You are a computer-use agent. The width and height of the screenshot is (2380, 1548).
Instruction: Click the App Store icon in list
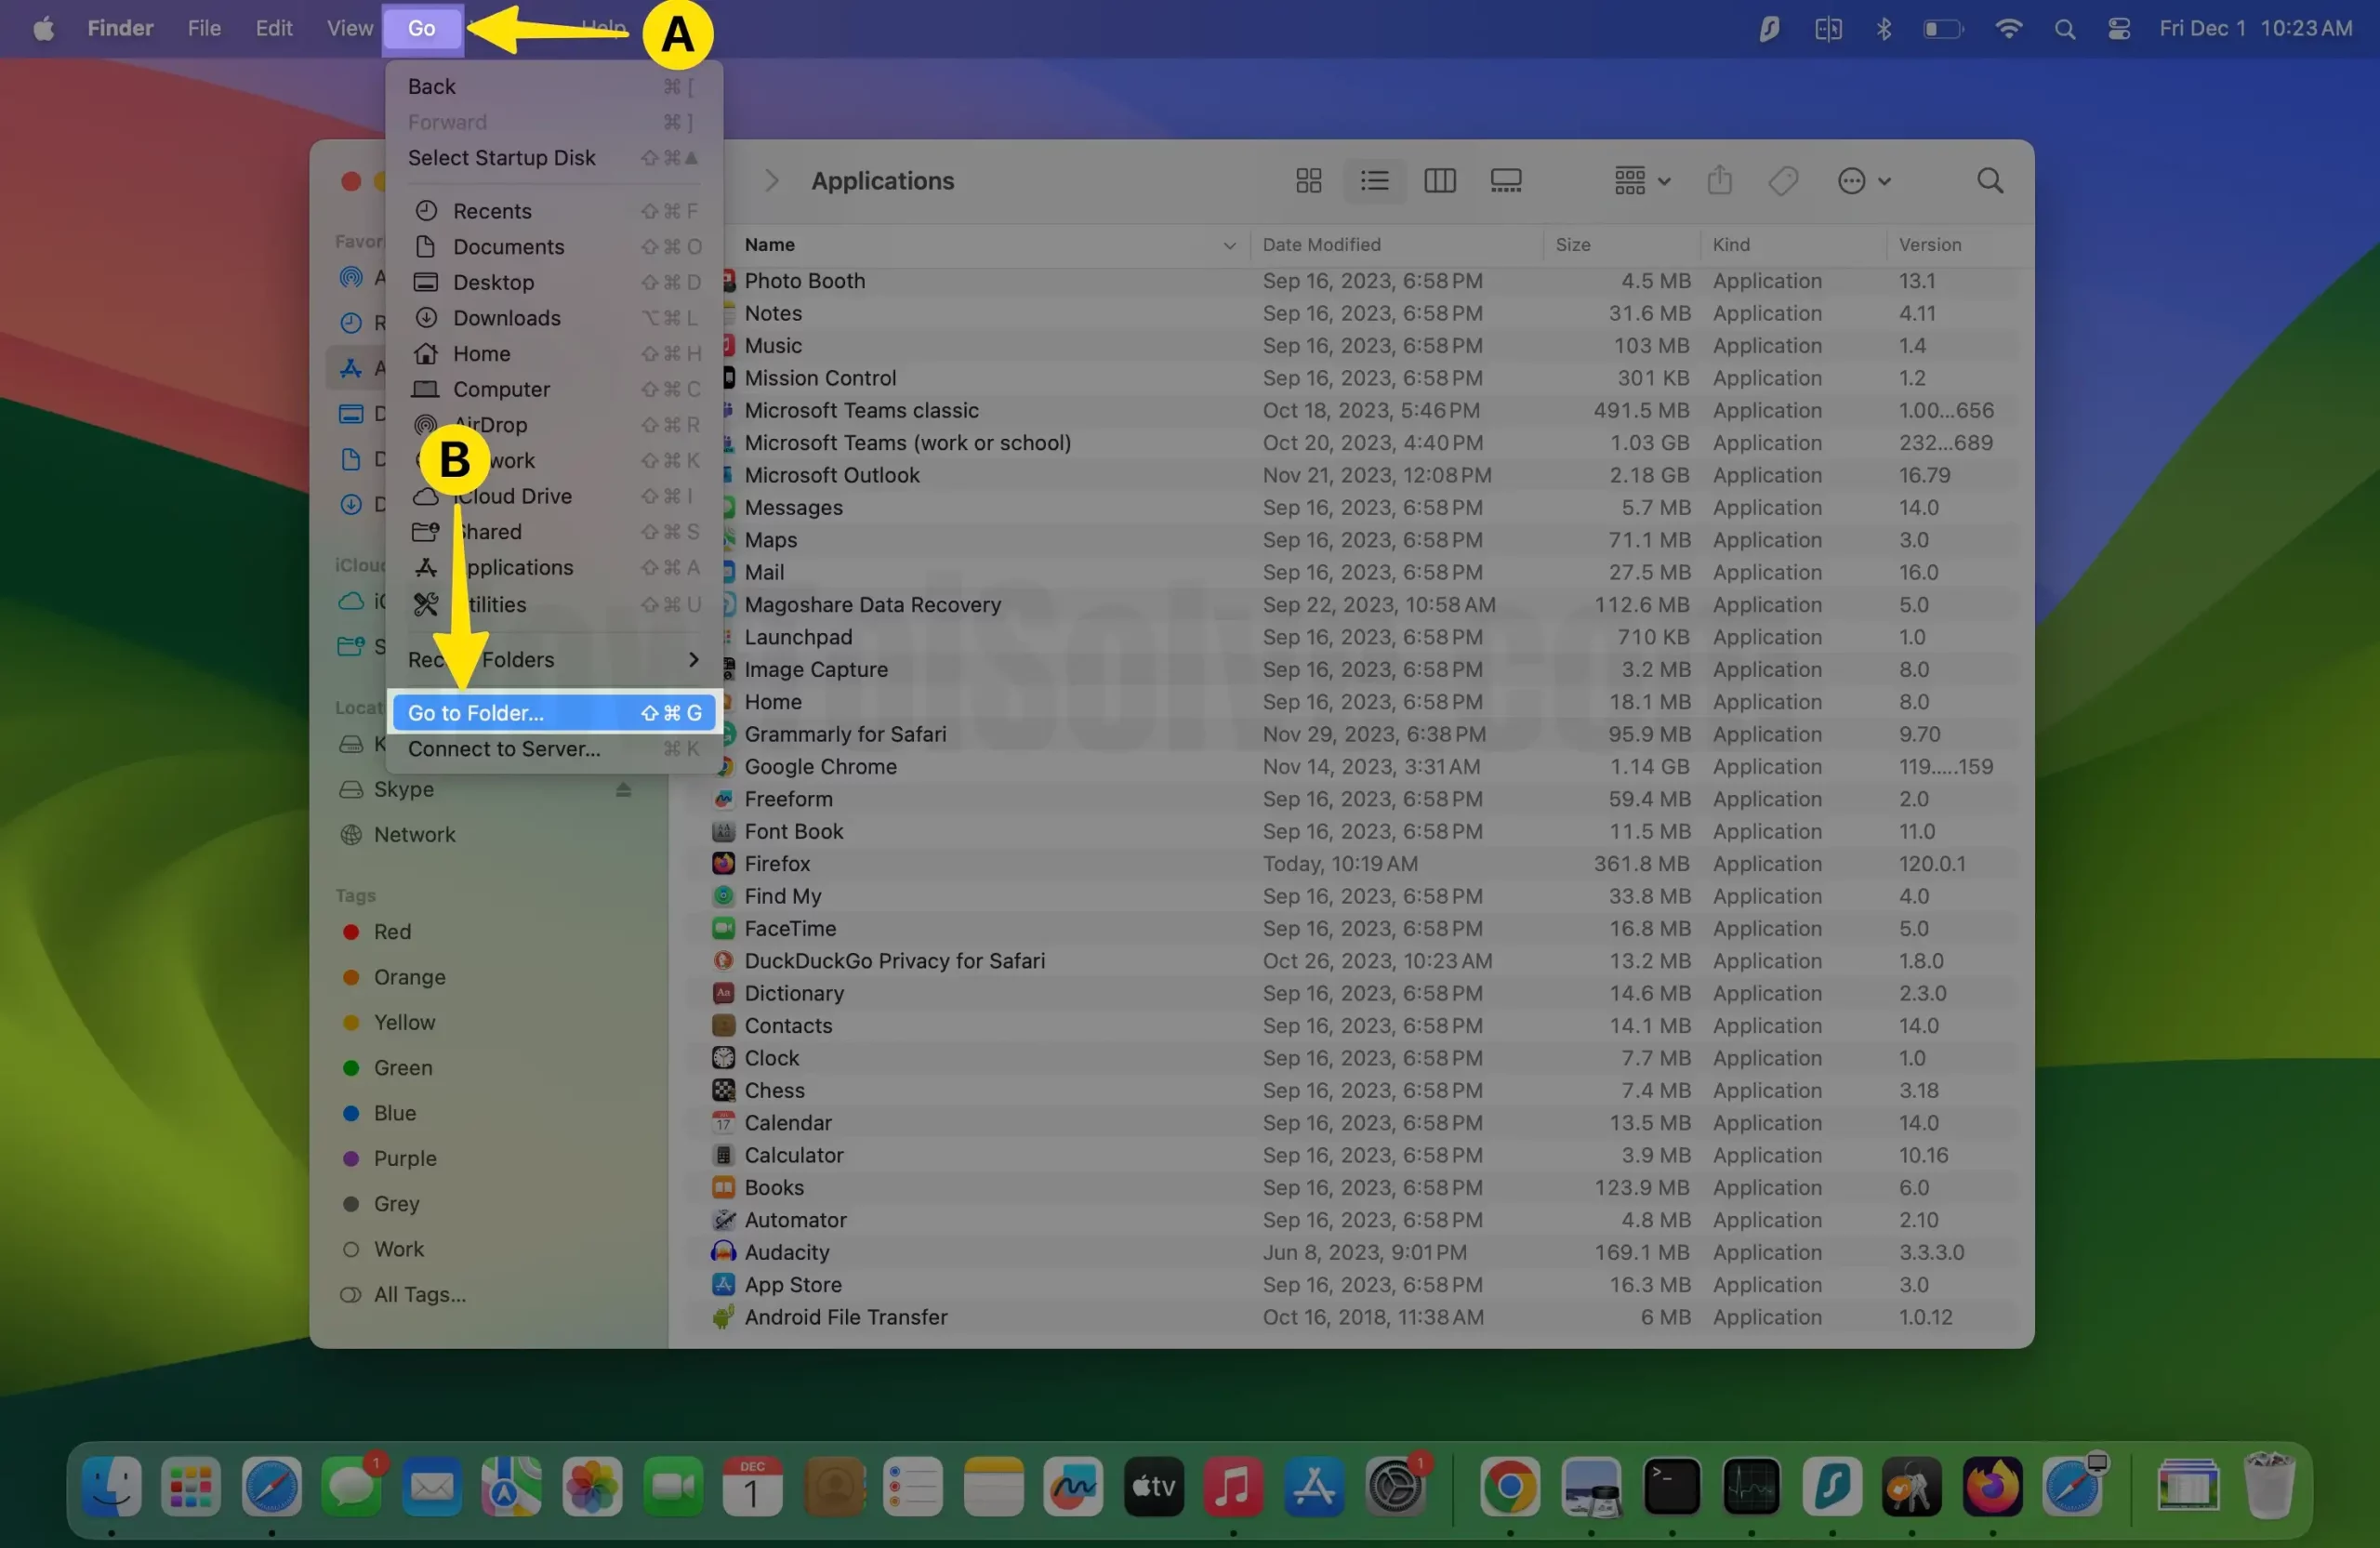[723, 1283]
